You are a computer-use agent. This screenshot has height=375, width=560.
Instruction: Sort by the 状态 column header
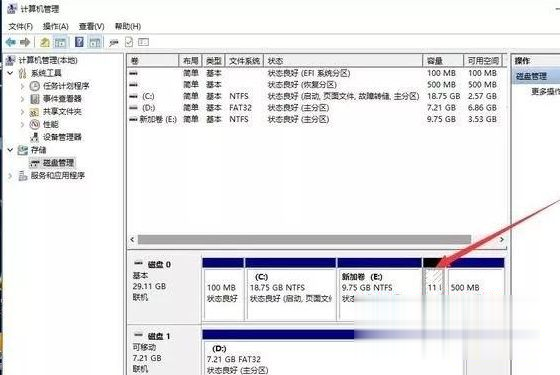pyautogui.click(x=343, y=61)
